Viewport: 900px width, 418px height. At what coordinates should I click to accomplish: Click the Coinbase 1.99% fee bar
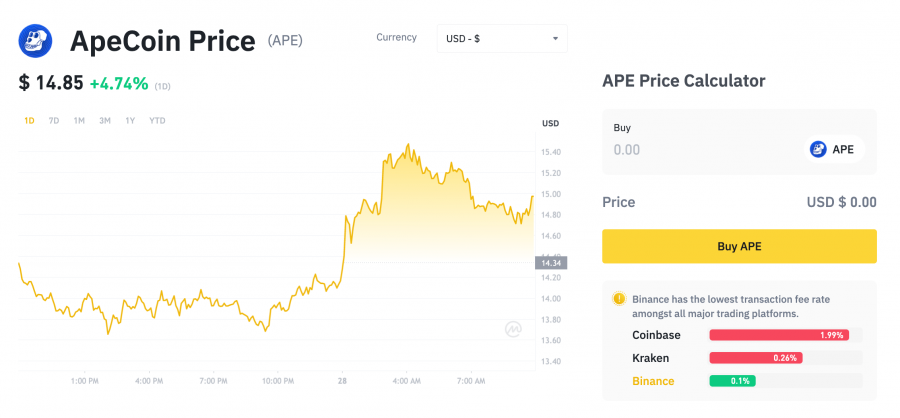pyautogui.click(x=779, y=335)
